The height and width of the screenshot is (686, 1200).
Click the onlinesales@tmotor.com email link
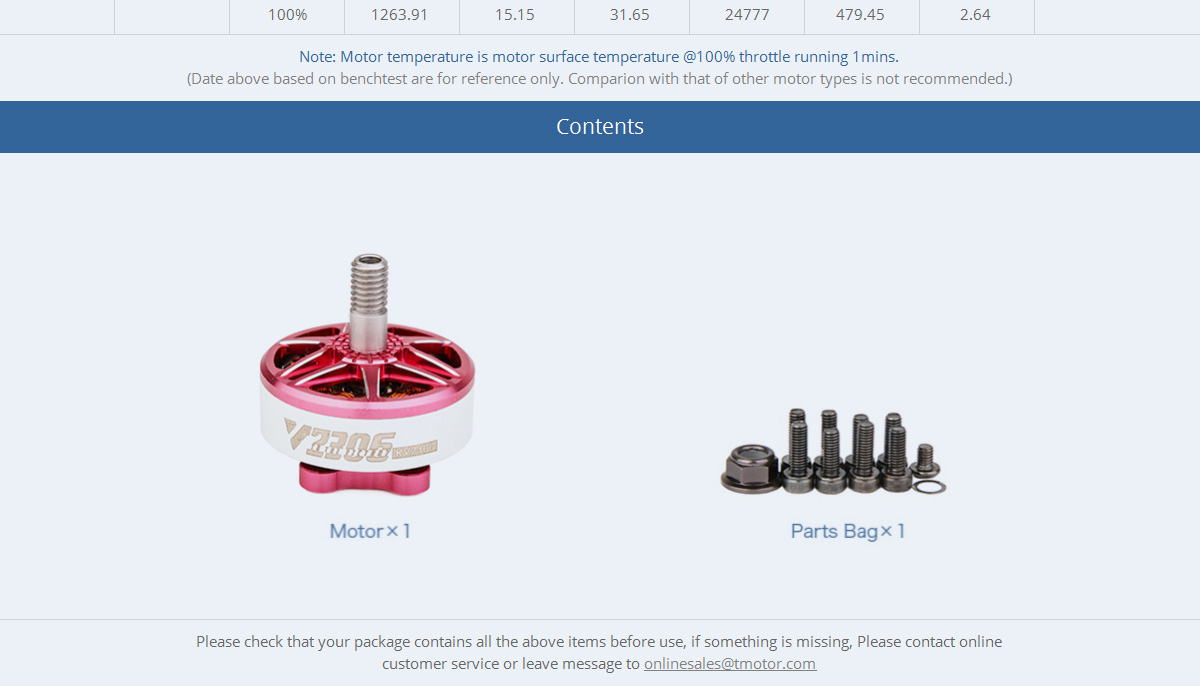(x=730, y=664)
